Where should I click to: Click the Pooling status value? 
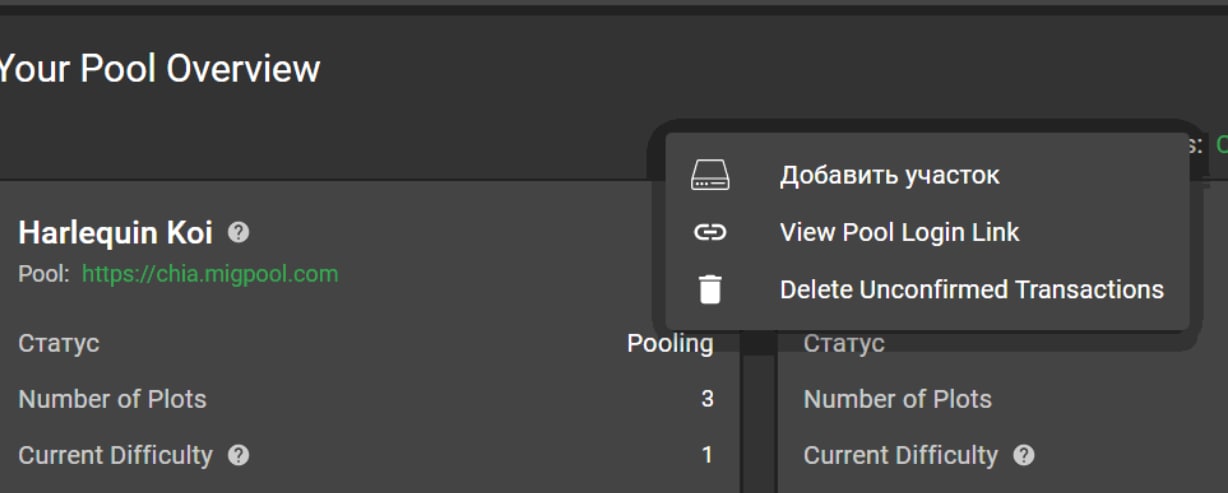(670, 344)
